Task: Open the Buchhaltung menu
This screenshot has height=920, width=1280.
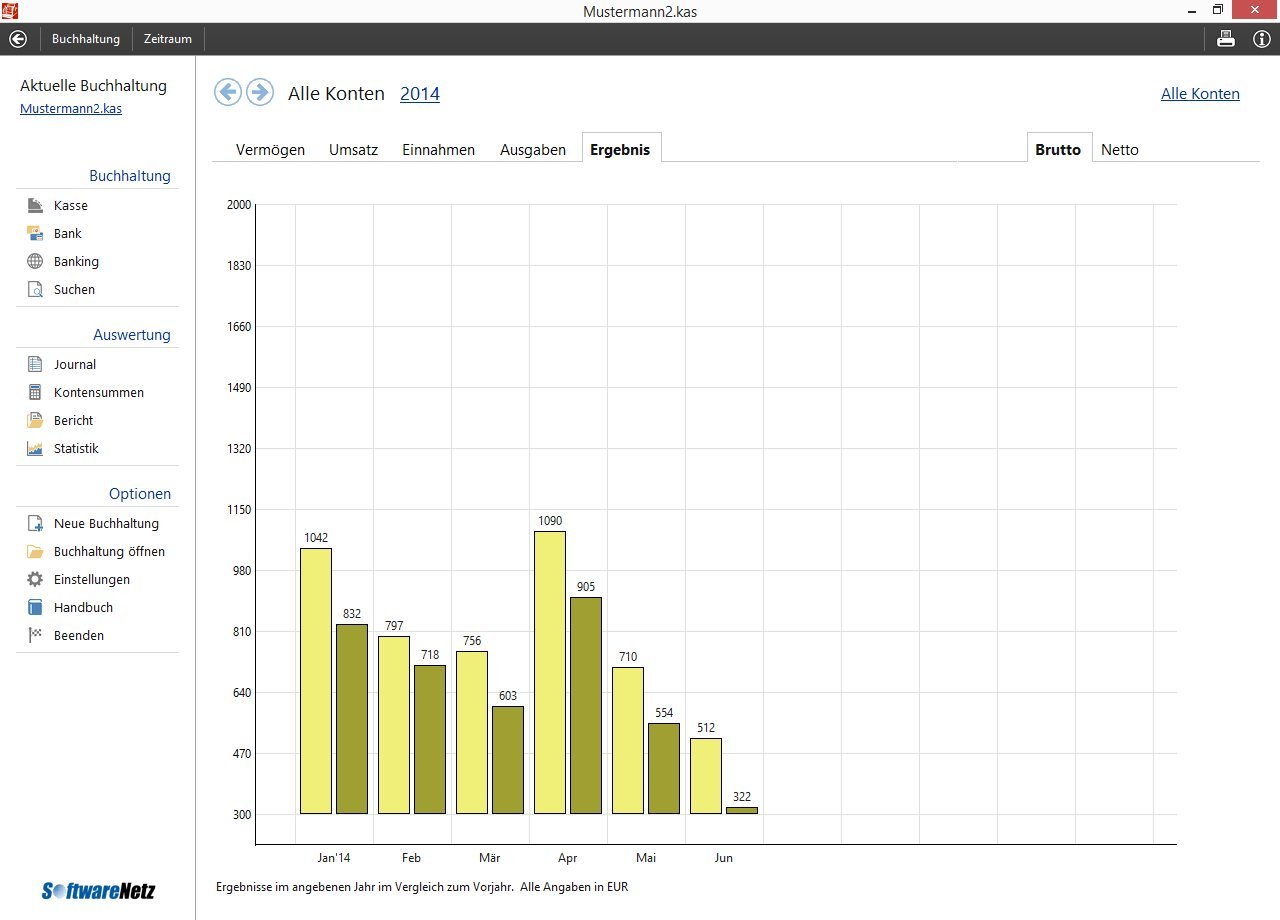Action: click(x=86, y=39)
